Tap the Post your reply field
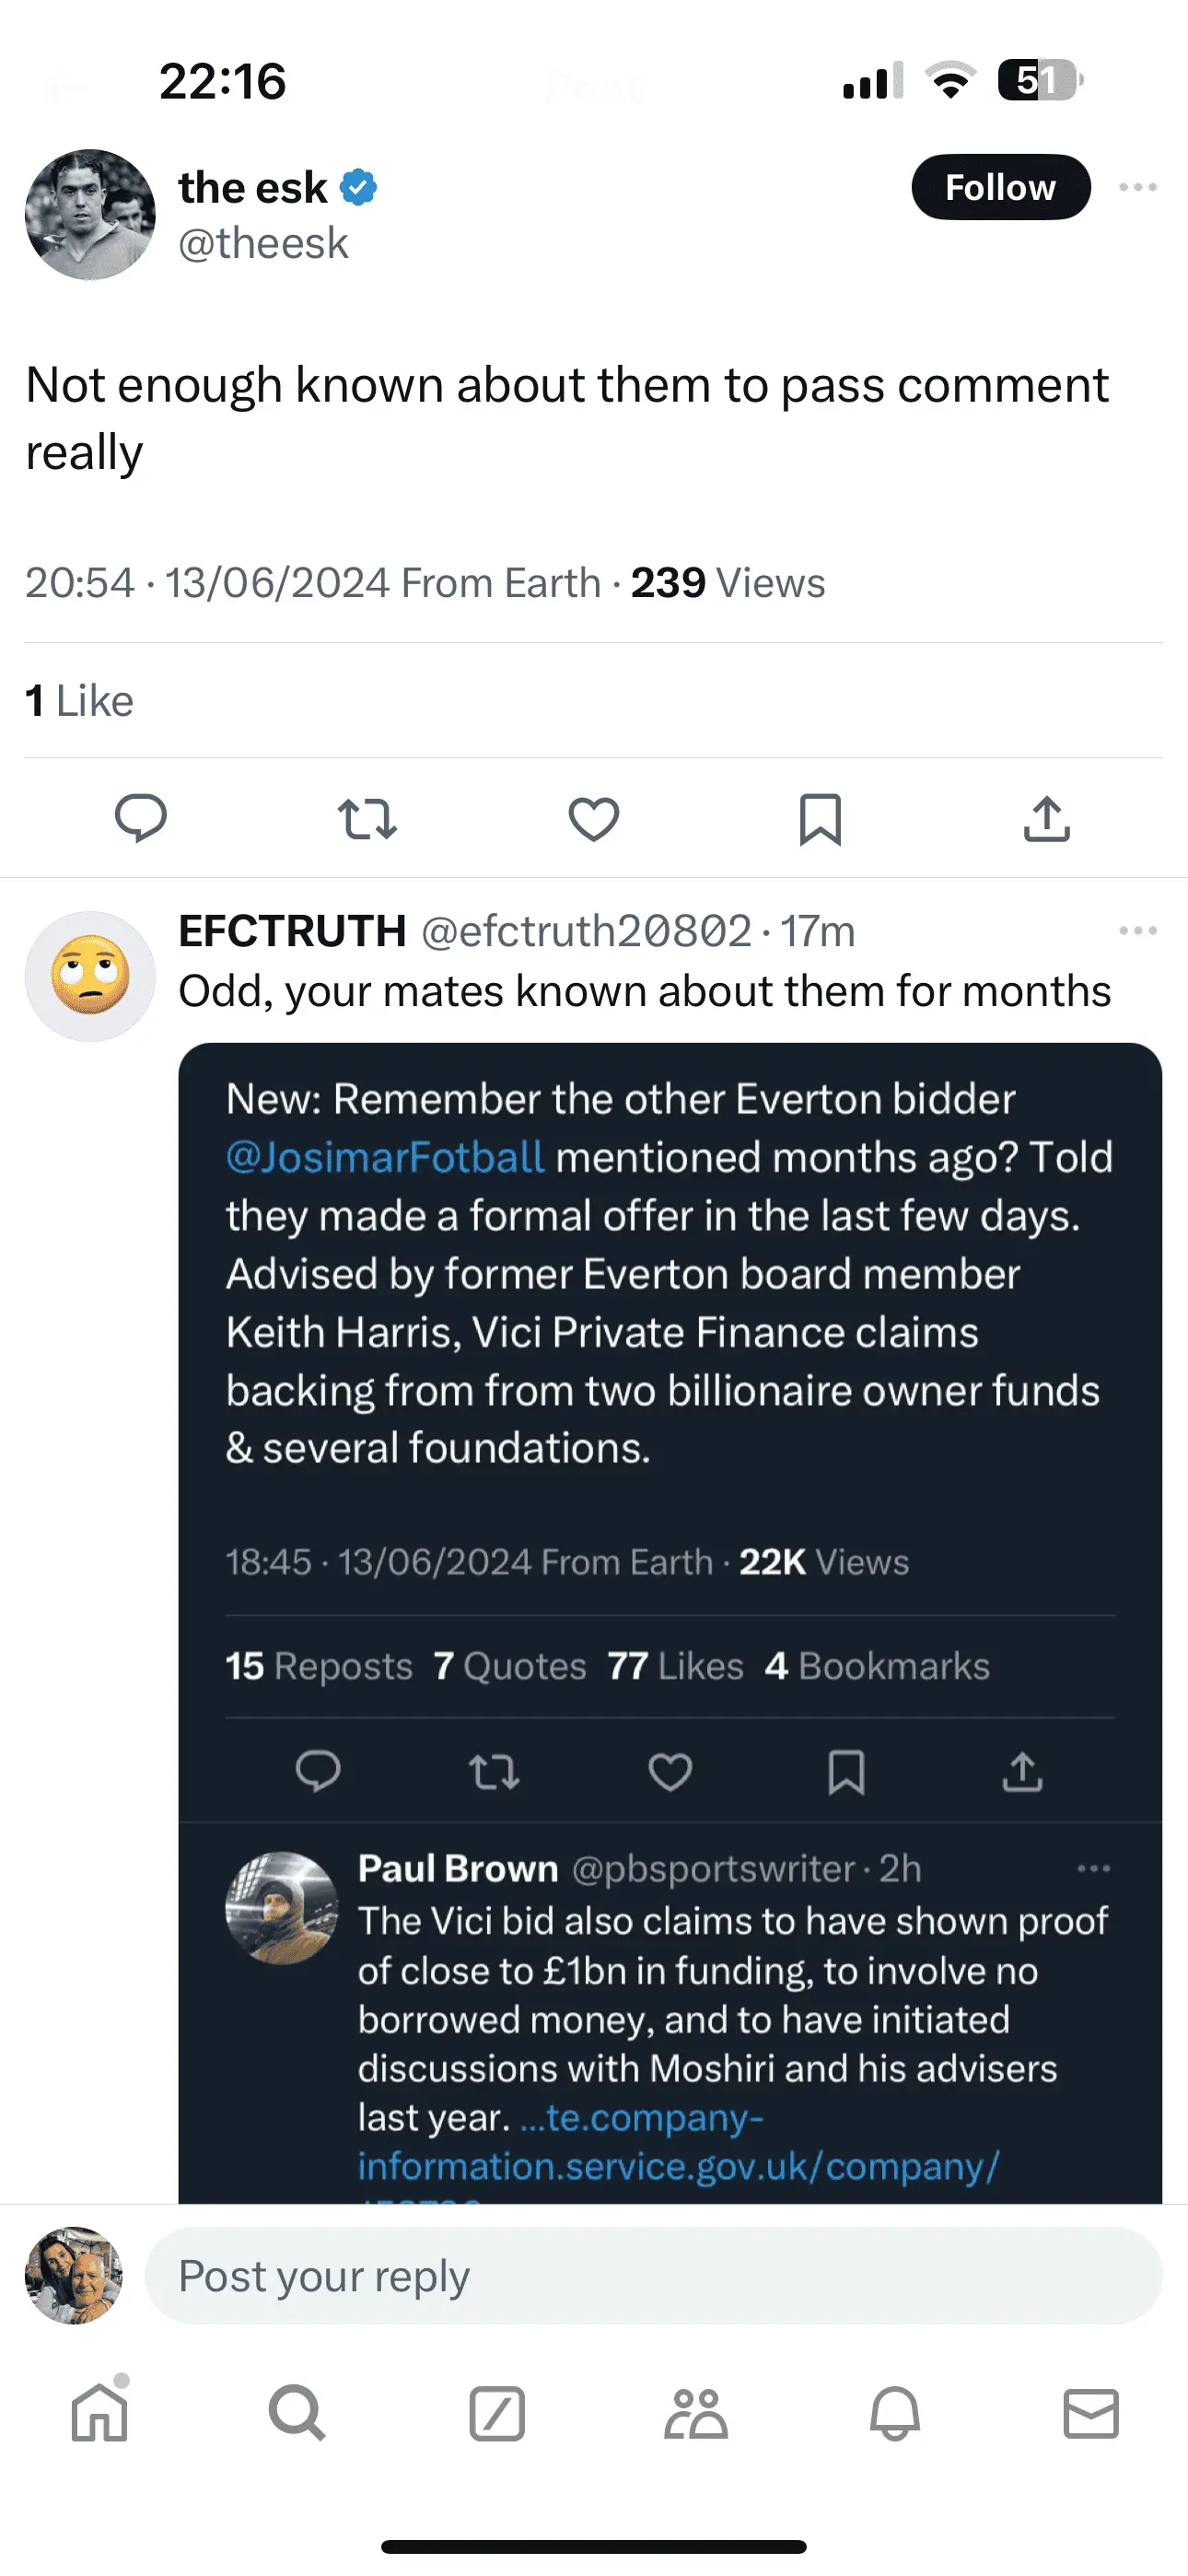Screen dimensions: 1188x2576 tap(653, 2275)
